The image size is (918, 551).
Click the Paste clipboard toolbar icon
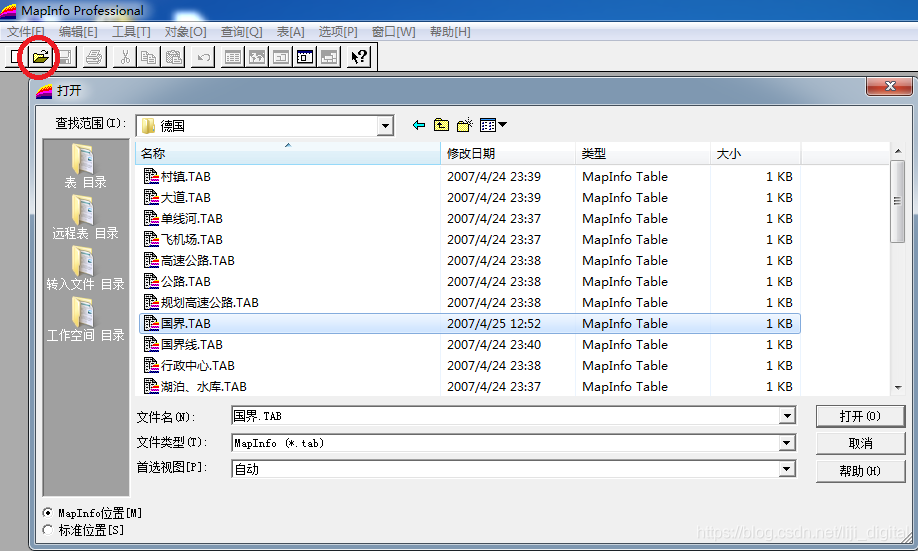pos(173,57)
